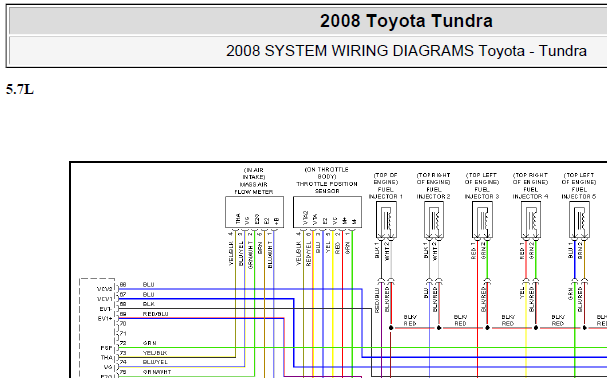This screenshot has width=607, height=378.
Task: Click pin number 71 on the ECM connector
Action: (123, 333)
